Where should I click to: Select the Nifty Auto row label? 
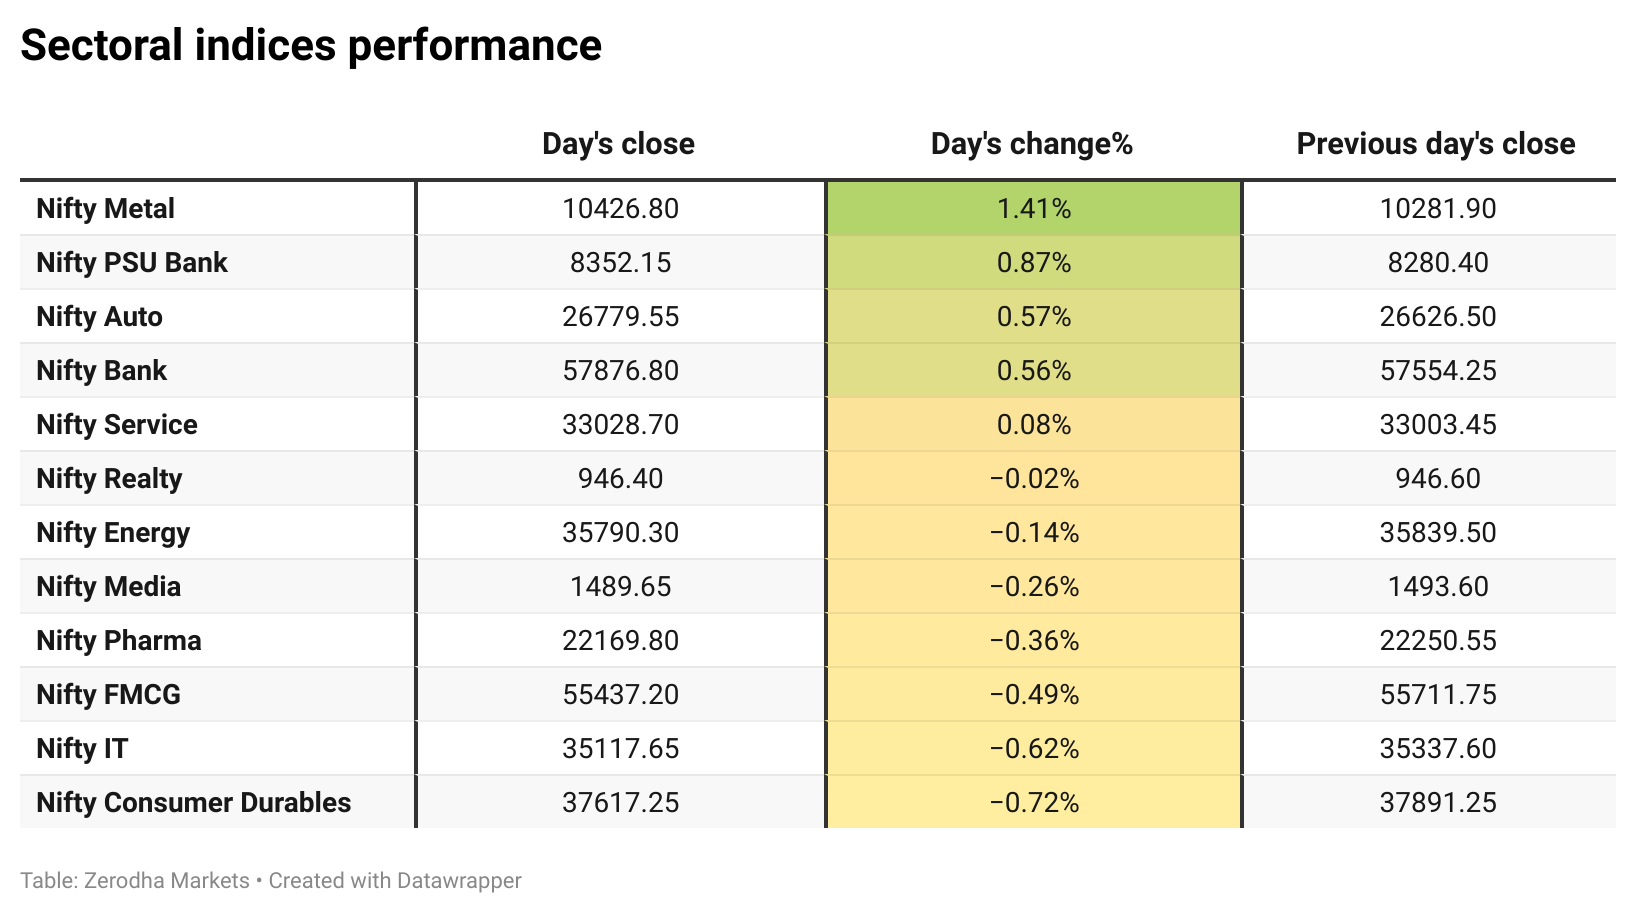pyautogui.click(x=99, y=316)
